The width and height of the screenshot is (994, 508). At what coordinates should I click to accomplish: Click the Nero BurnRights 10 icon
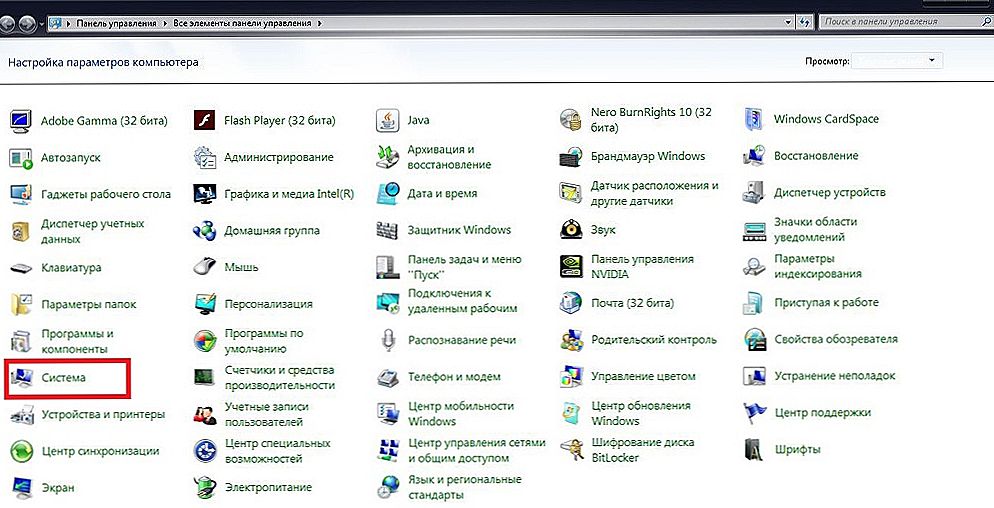(x=571, y=119)
